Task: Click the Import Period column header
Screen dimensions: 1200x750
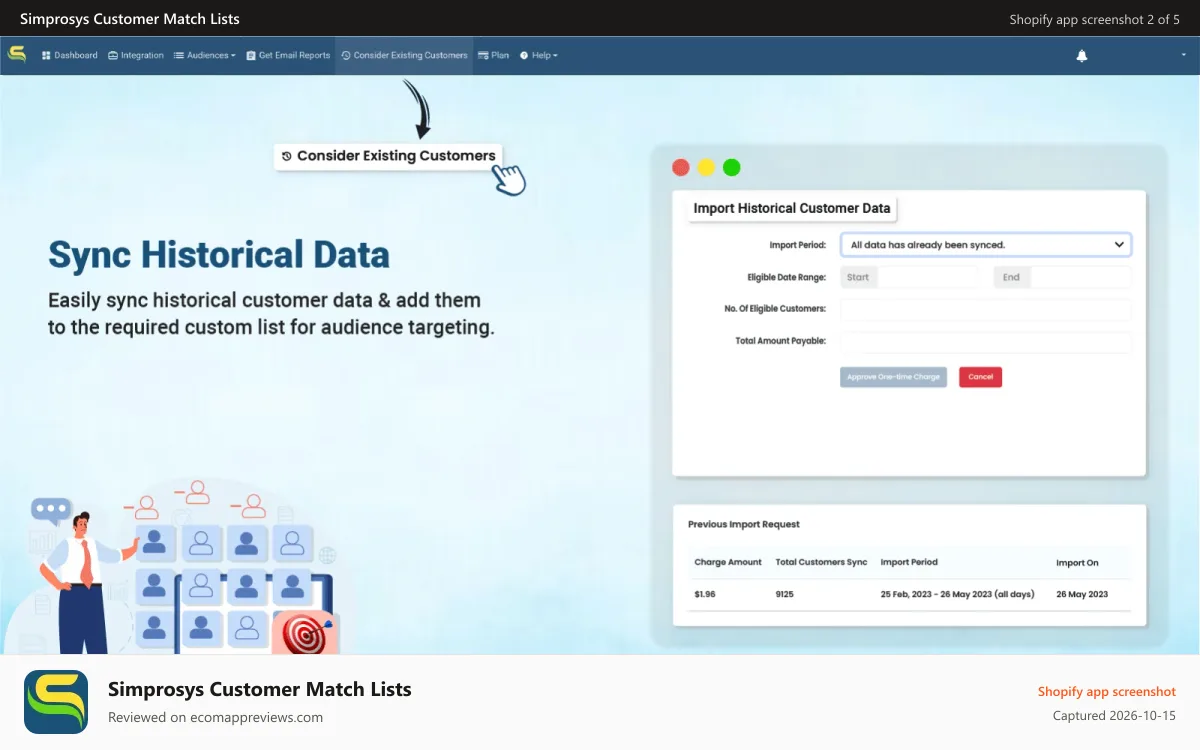Action: [909, 562]
